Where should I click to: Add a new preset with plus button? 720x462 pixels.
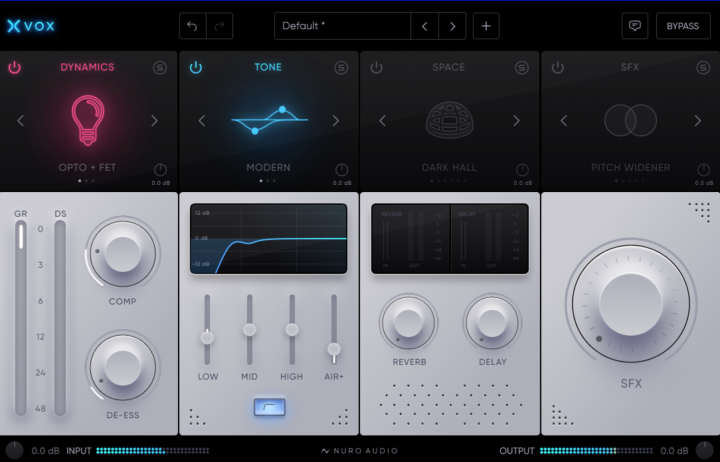tap(486, 26)
